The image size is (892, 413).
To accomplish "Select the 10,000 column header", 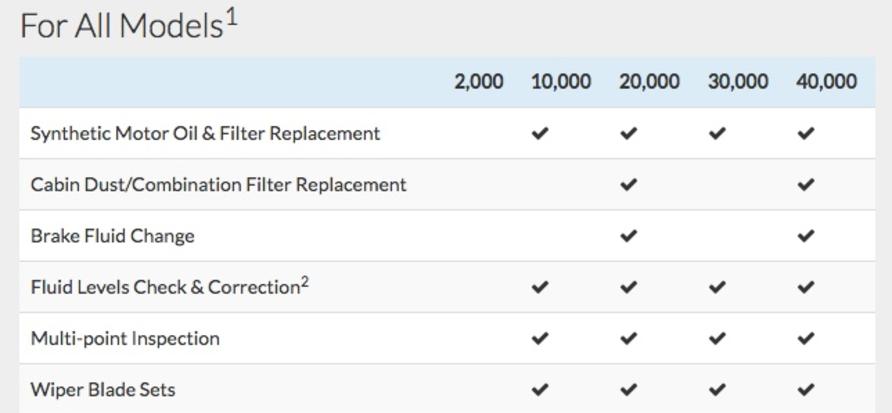I will [x=560, y=82].
